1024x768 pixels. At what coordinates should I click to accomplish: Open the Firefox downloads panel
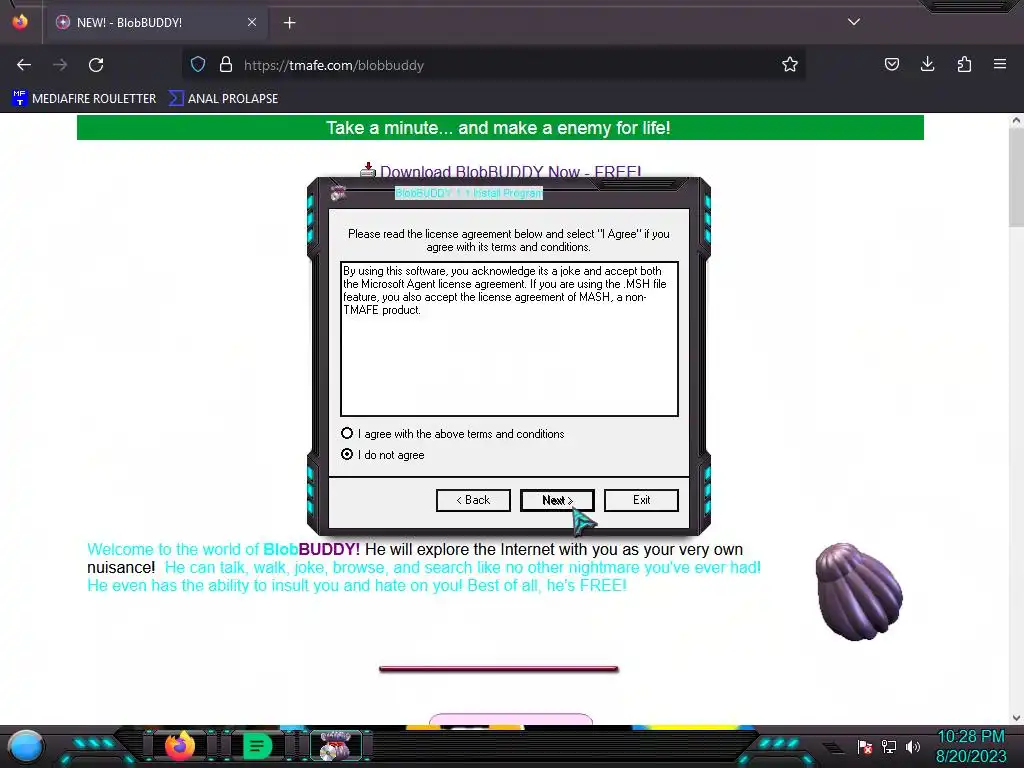tap(927, 65)
